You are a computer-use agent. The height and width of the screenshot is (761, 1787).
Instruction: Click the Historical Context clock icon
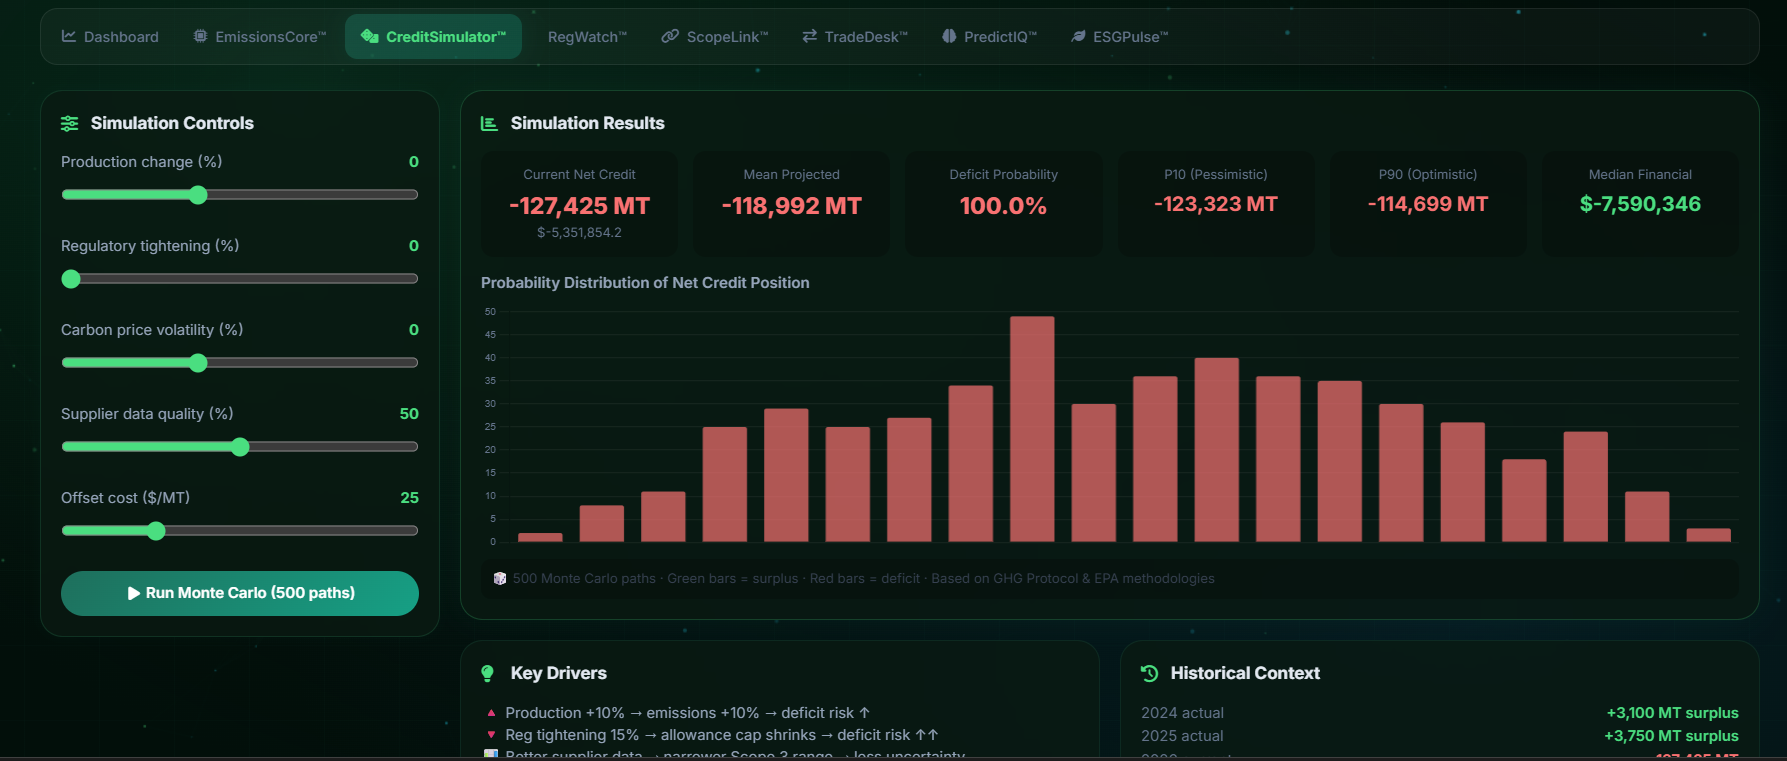pyautogui.click(x=1150, y=673)
